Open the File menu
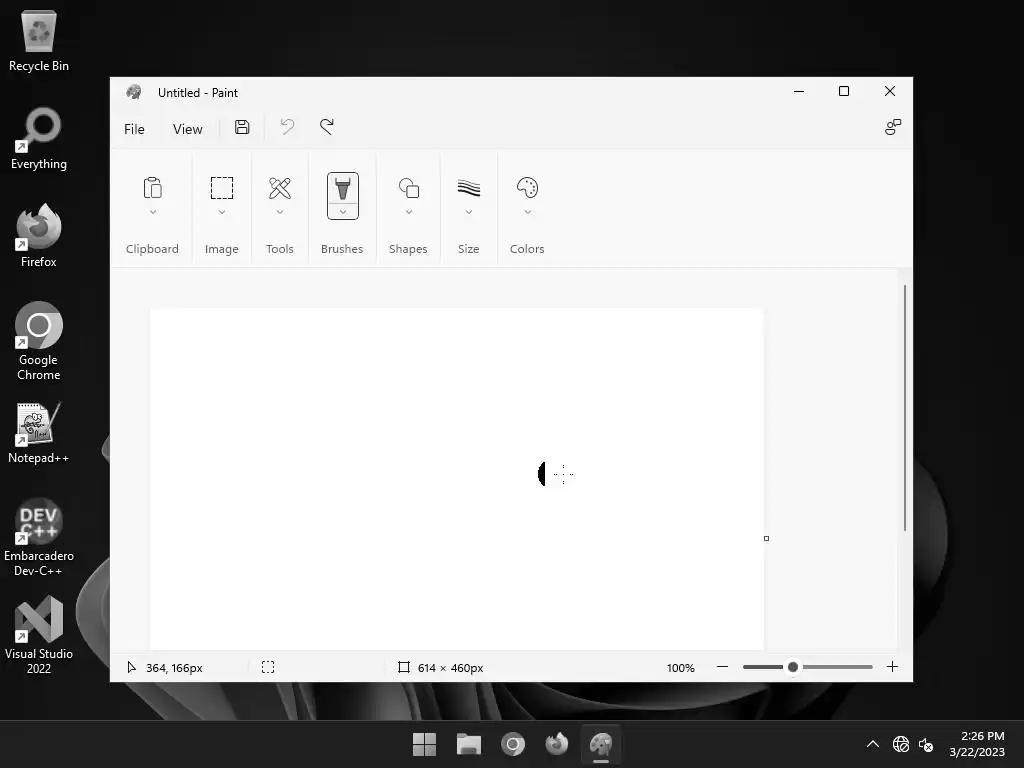The height and width of the screenshot is (768, 1024). pyautogui.click(x=134, y=129)
